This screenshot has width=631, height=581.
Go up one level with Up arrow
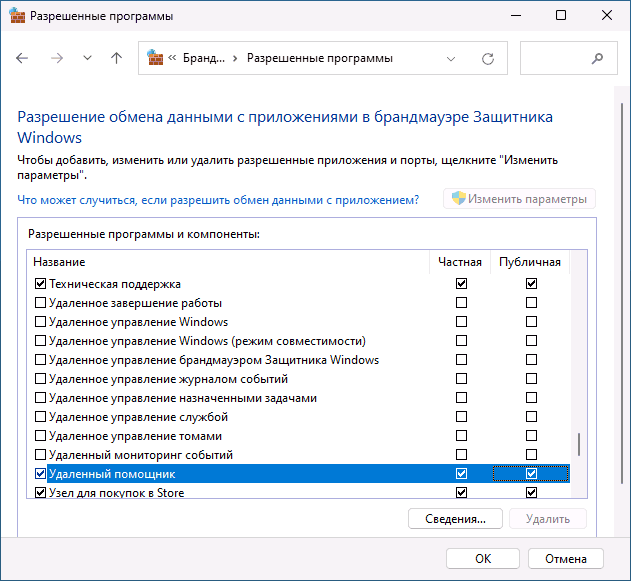click(116, 58)
